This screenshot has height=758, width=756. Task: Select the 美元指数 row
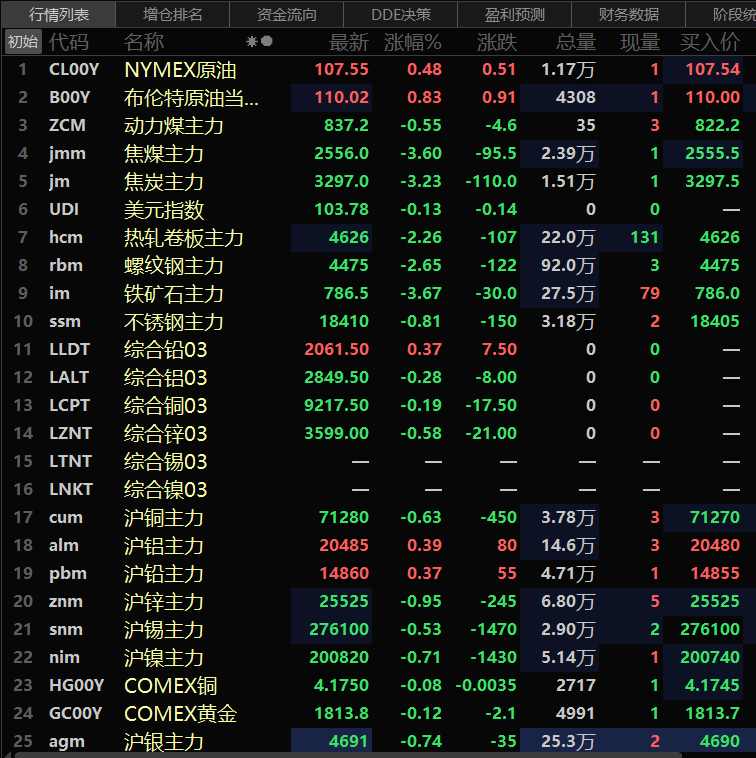point(163,210)
